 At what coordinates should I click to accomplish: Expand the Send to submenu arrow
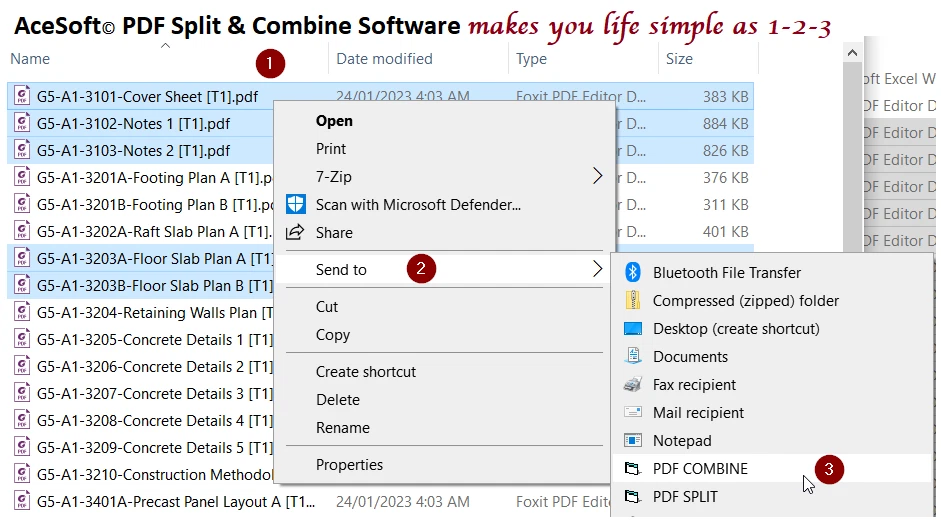[x=597, y=269]
